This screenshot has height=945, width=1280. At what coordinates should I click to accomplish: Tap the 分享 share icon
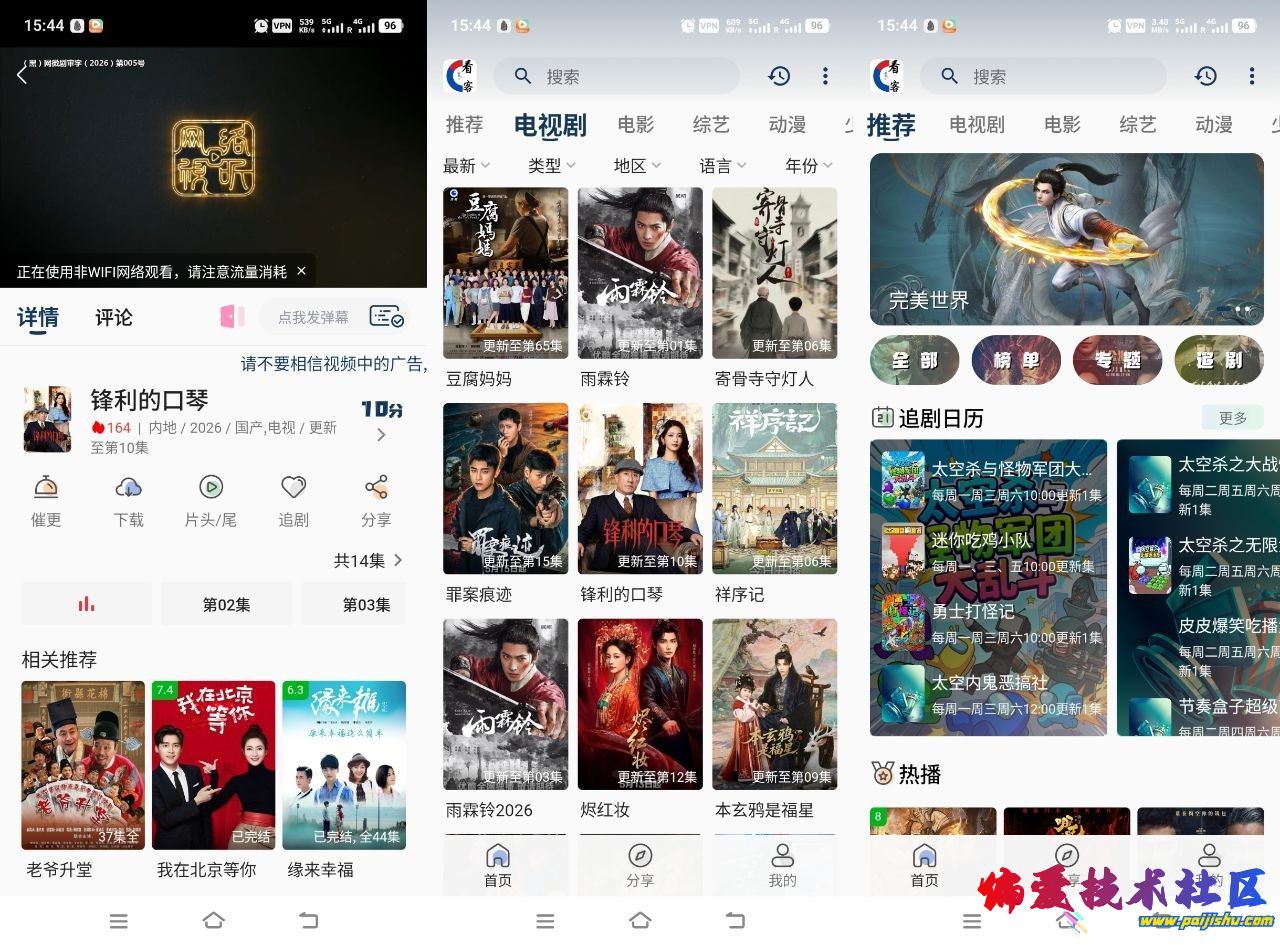tap(376, 487)
